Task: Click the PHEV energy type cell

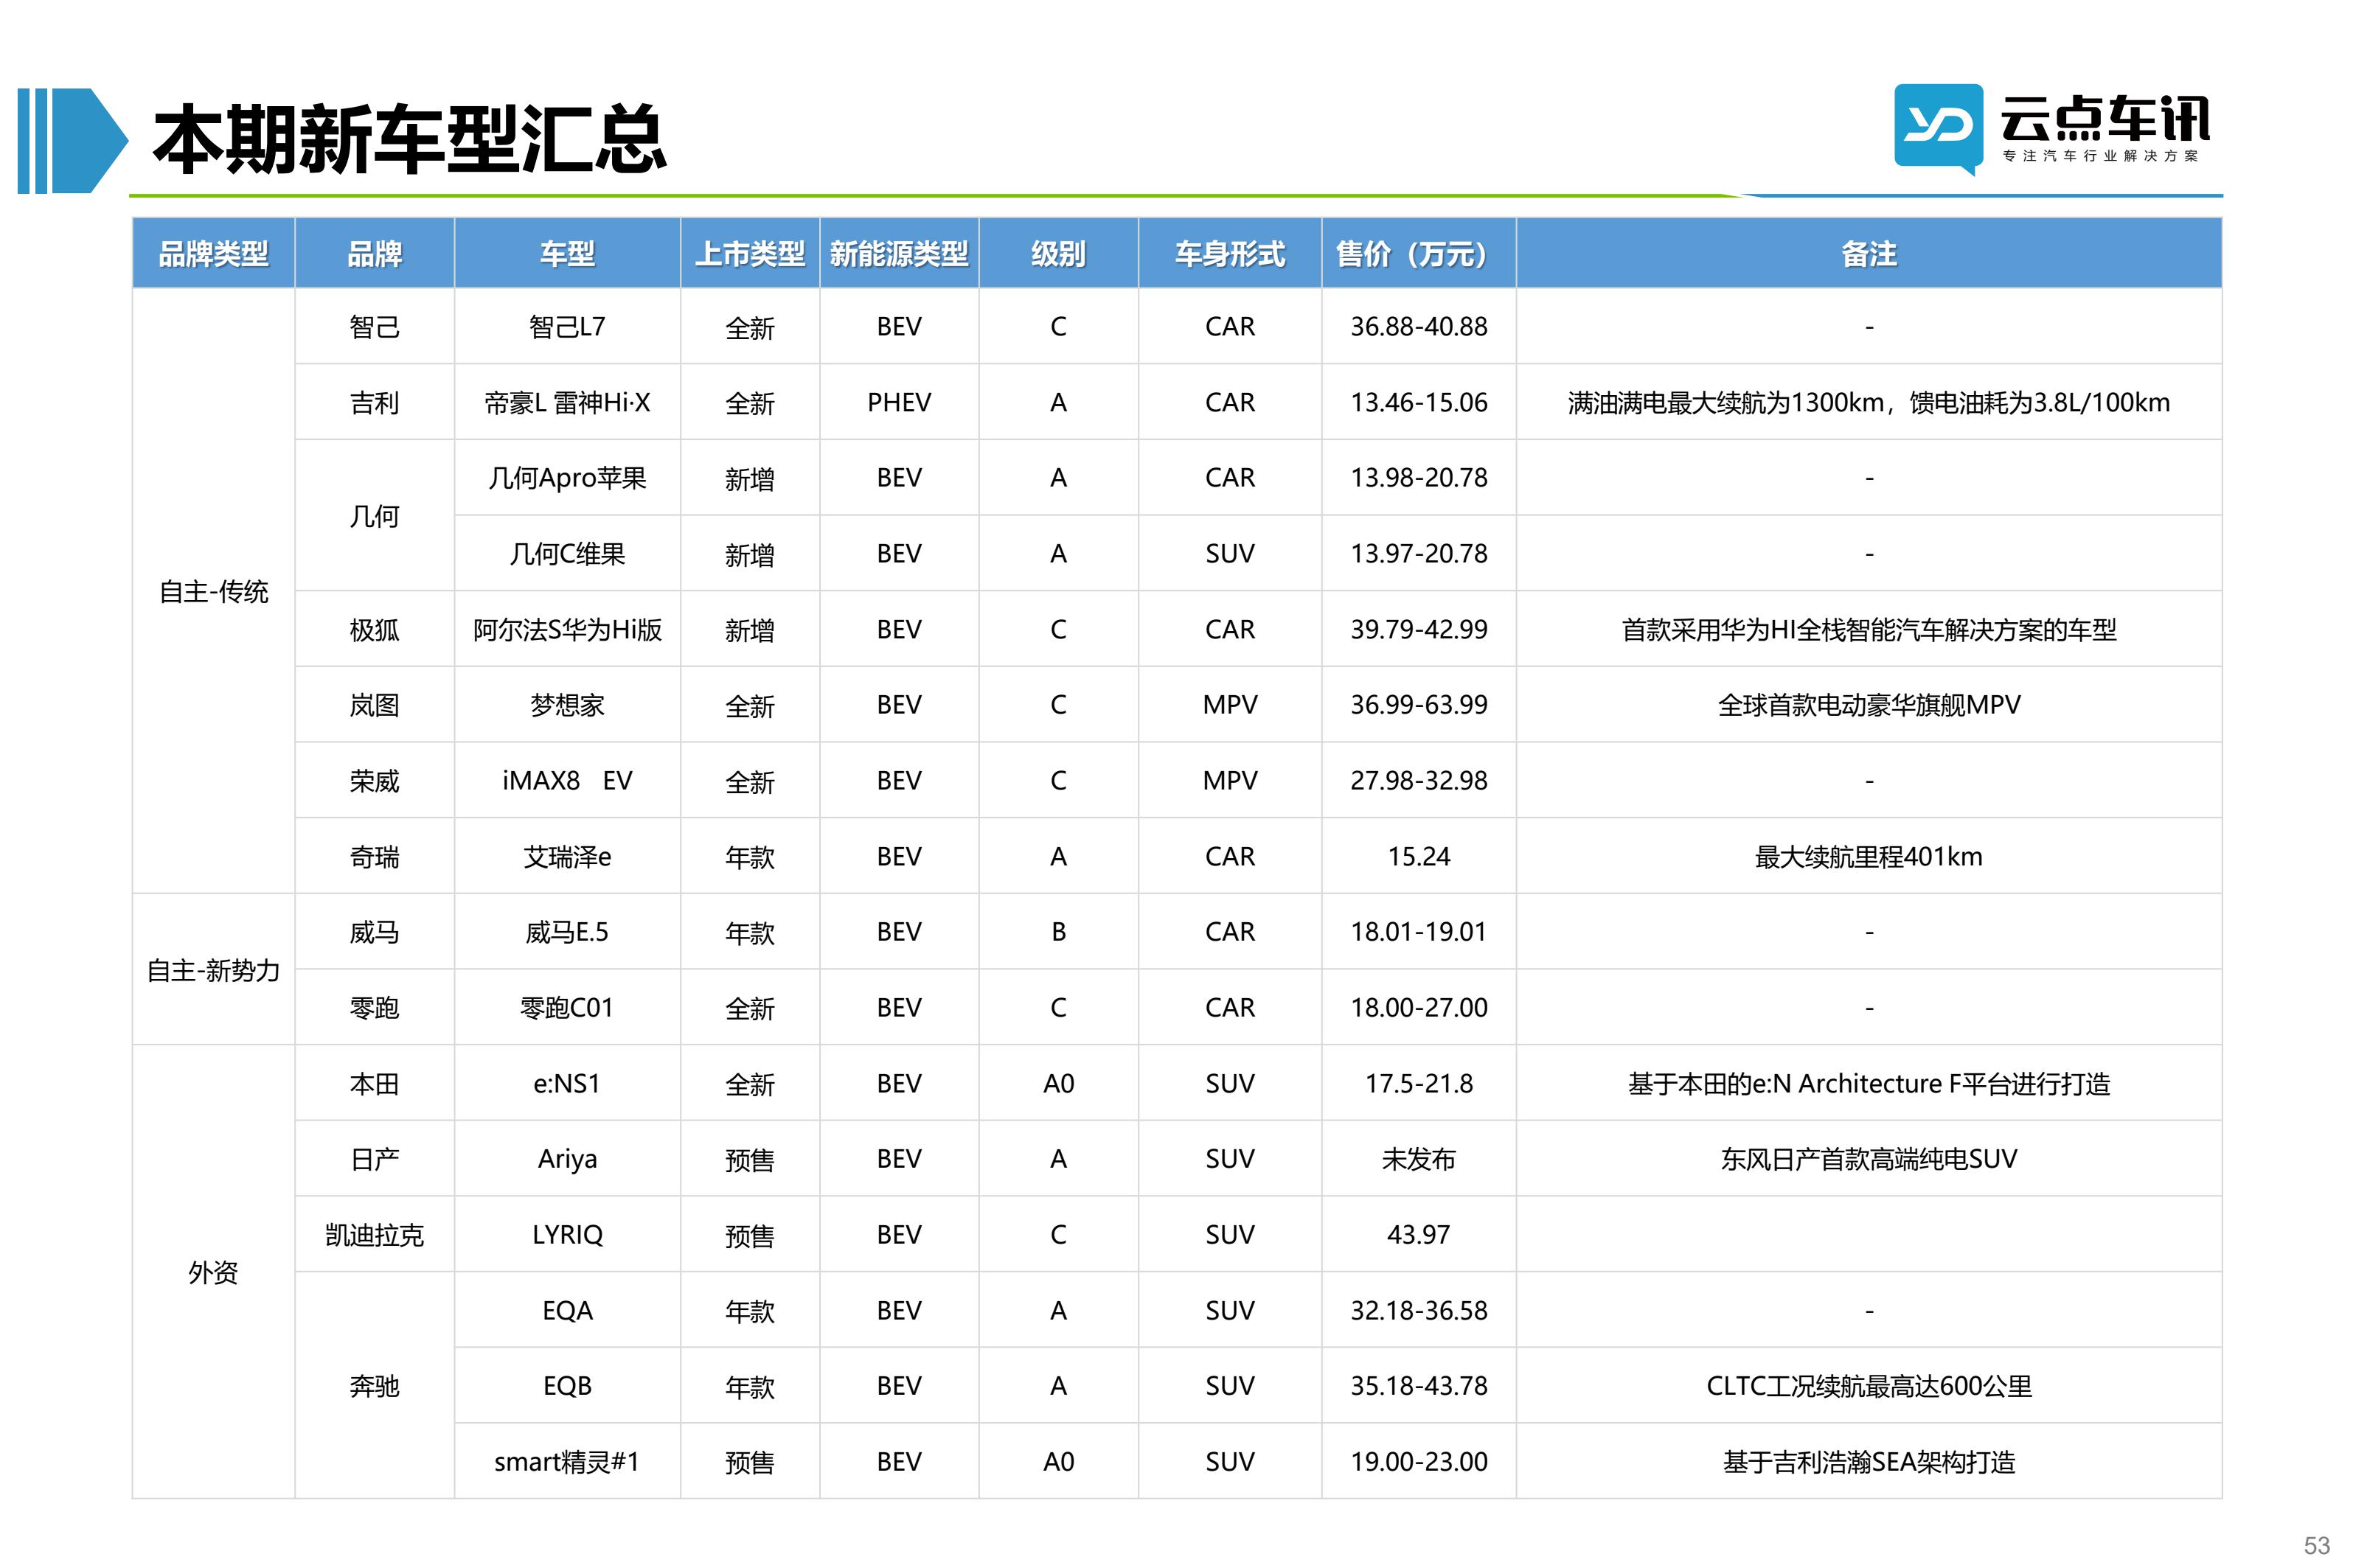Action: point(898,403)
